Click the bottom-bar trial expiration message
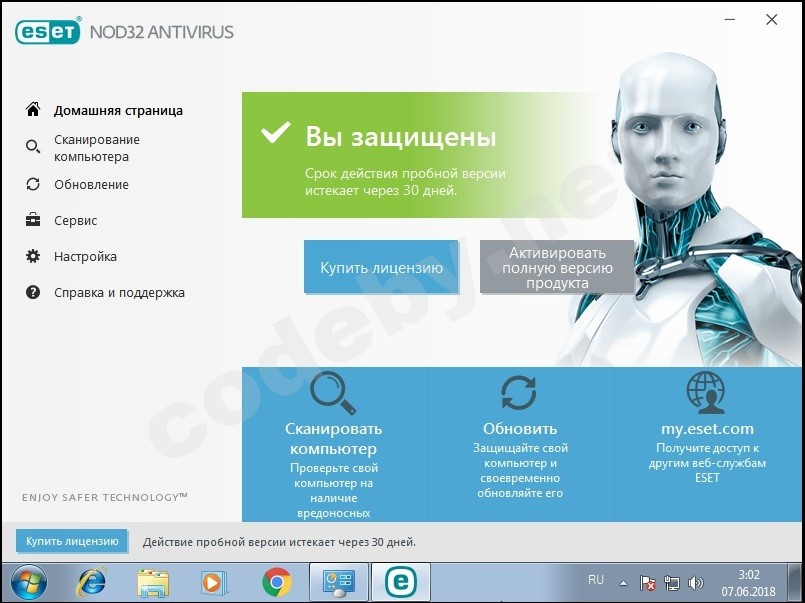Image resolution: width=805 pixels, height=603 pixels. click(x=279, y=542)
